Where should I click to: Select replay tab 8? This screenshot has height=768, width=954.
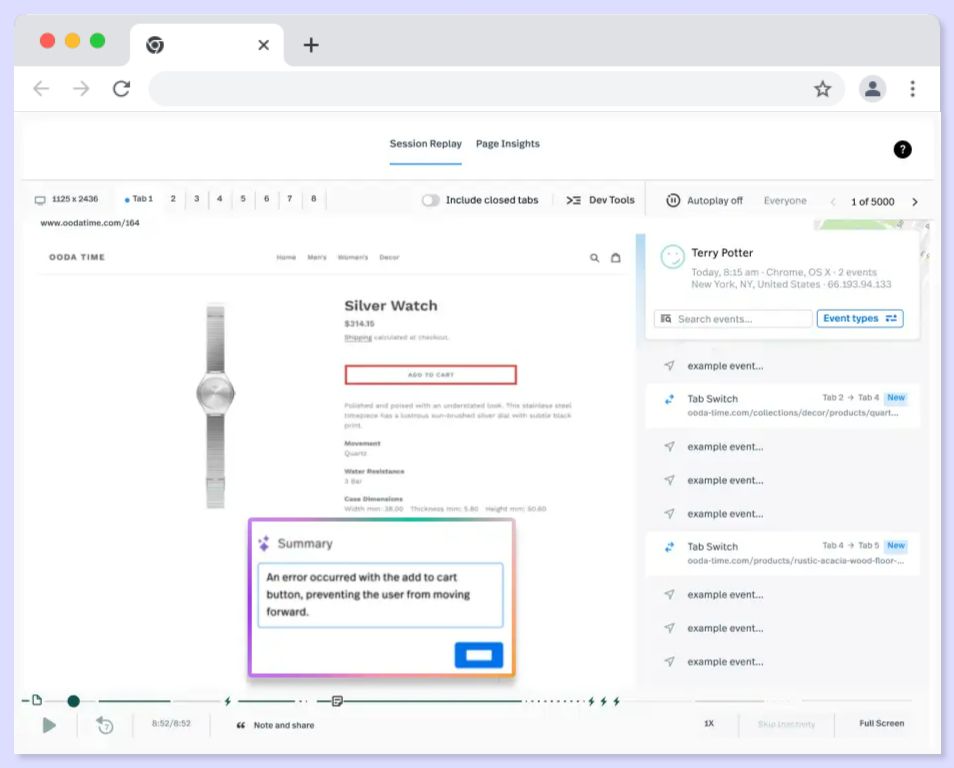coord(313,199)
